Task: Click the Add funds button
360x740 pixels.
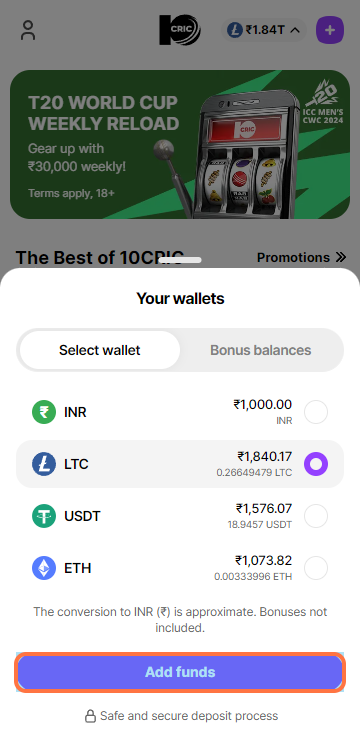Action: [x=180, y=672]
